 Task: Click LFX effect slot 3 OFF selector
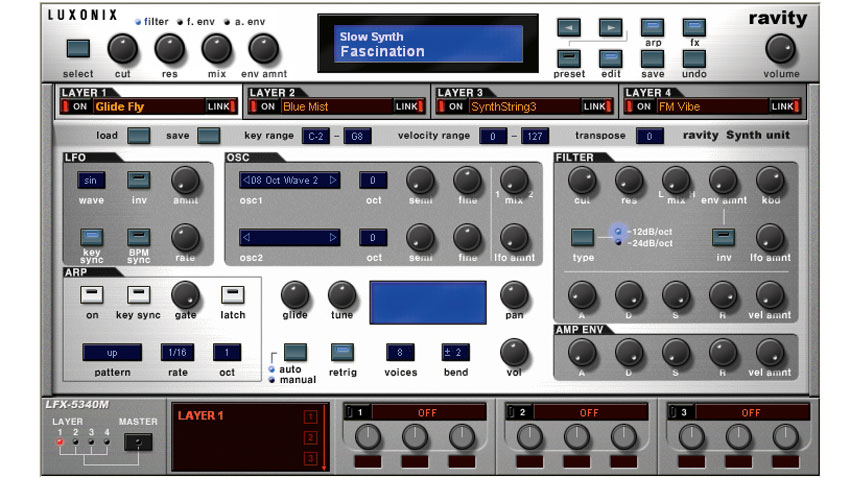pyautogui.click(x=752, y=412)
